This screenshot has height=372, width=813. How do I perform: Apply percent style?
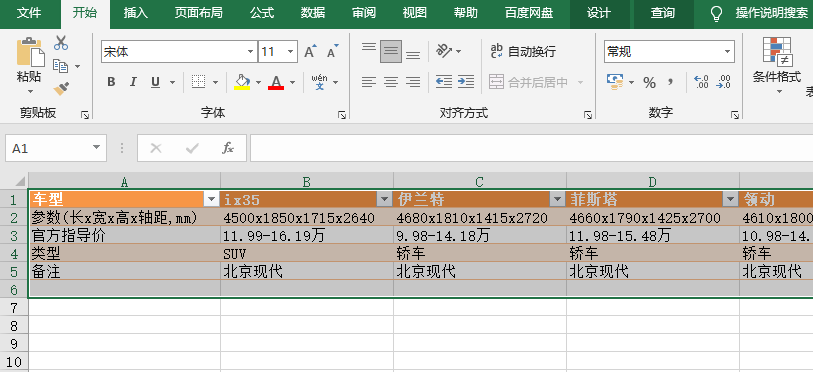[650, 82]
